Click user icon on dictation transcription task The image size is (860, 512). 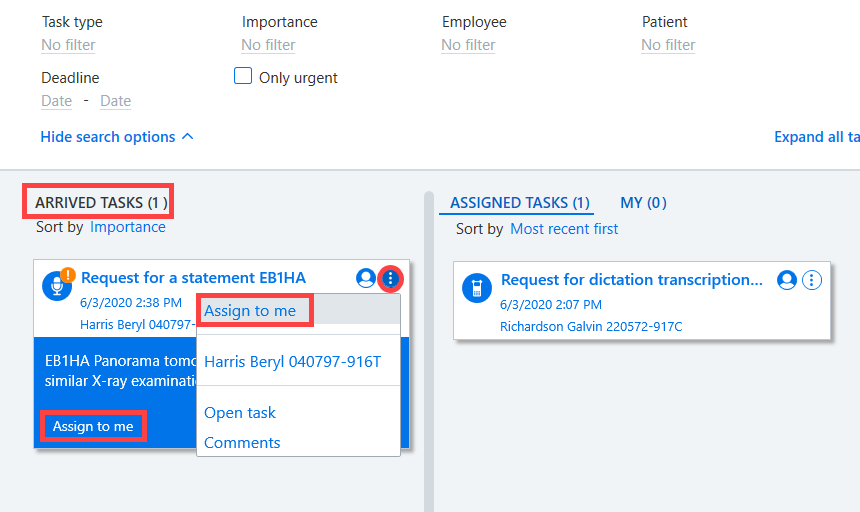coord(787,280)
